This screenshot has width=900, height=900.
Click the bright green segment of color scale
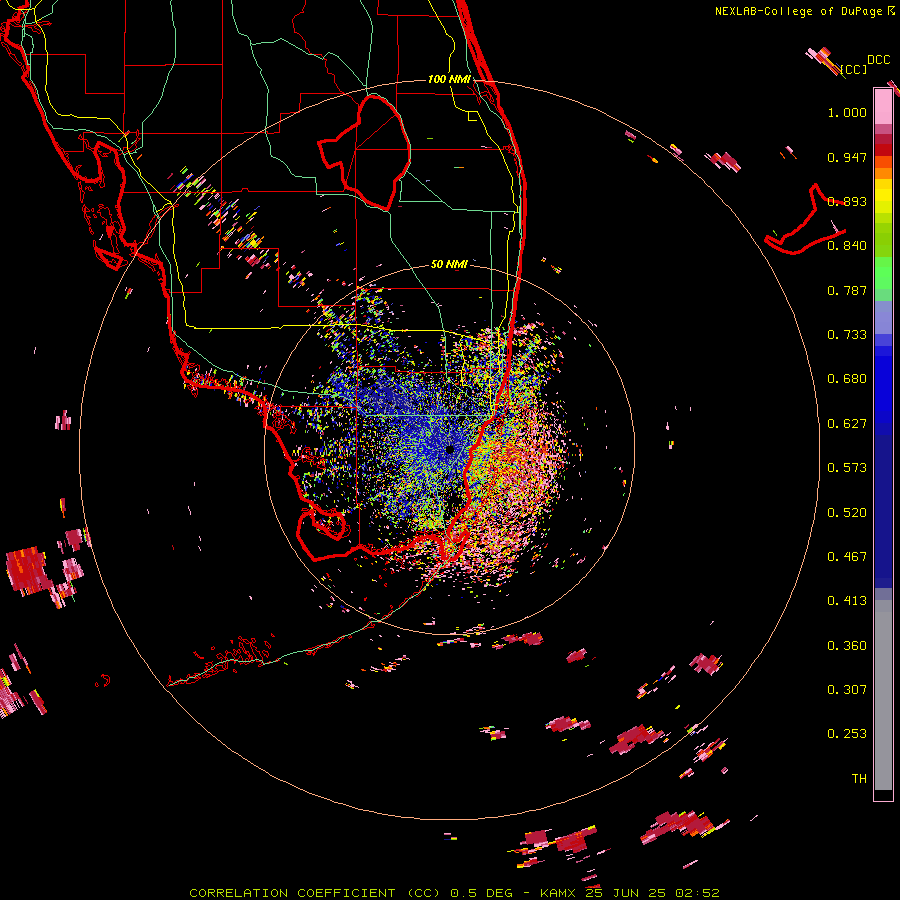click(x=883, y=273)
